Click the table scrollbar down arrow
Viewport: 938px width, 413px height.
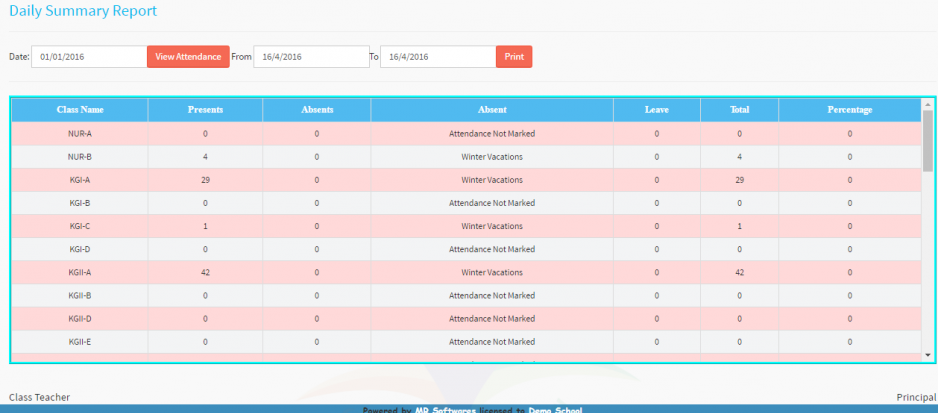point(928,355)
